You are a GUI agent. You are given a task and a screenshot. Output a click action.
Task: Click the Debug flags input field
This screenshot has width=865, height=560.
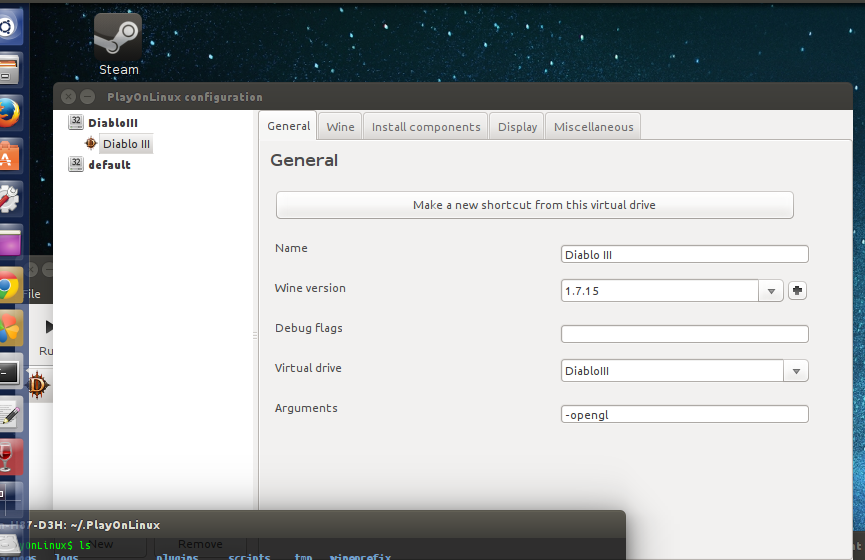coord(685,334)
